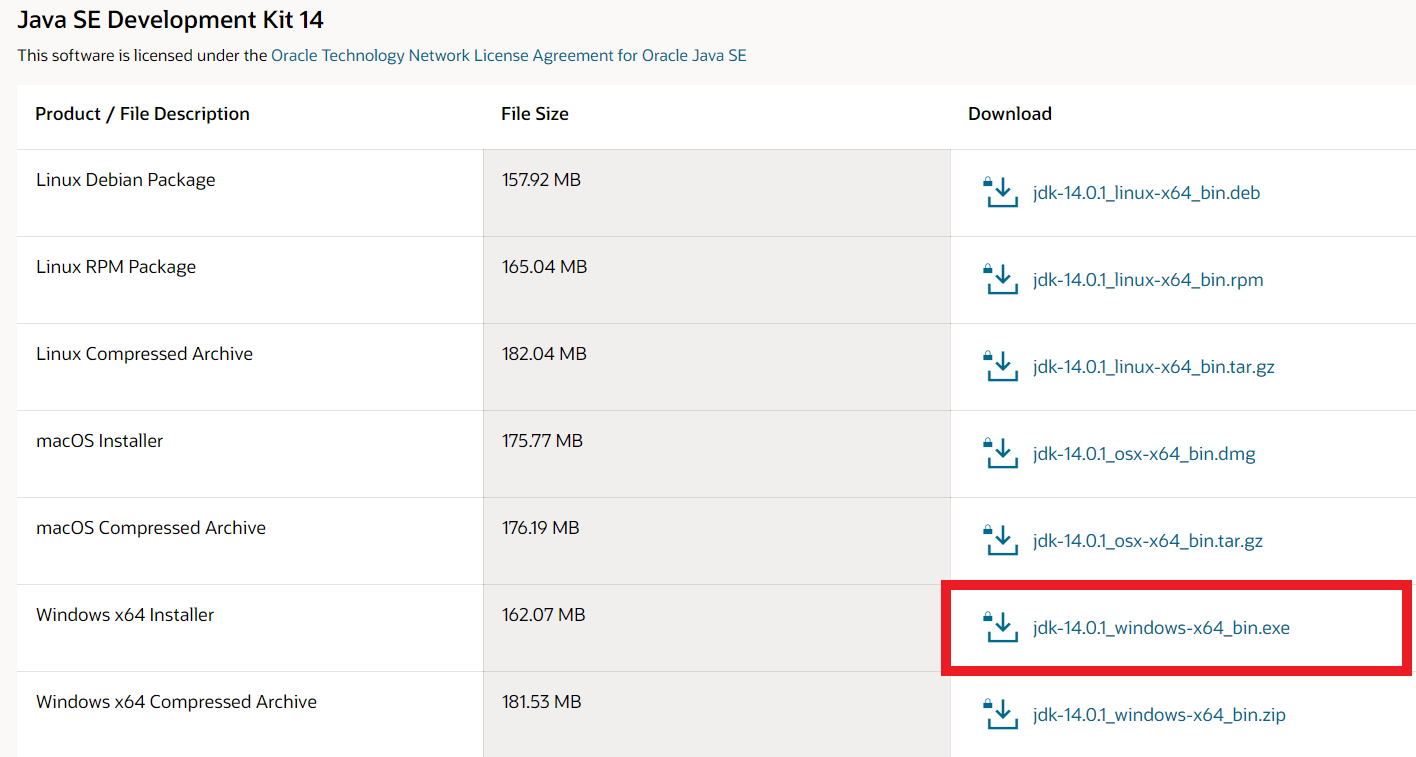The height and width of the screenshot is (757, 1416).
Task: Click the File Size column header
Action: [x=535, y=114]
